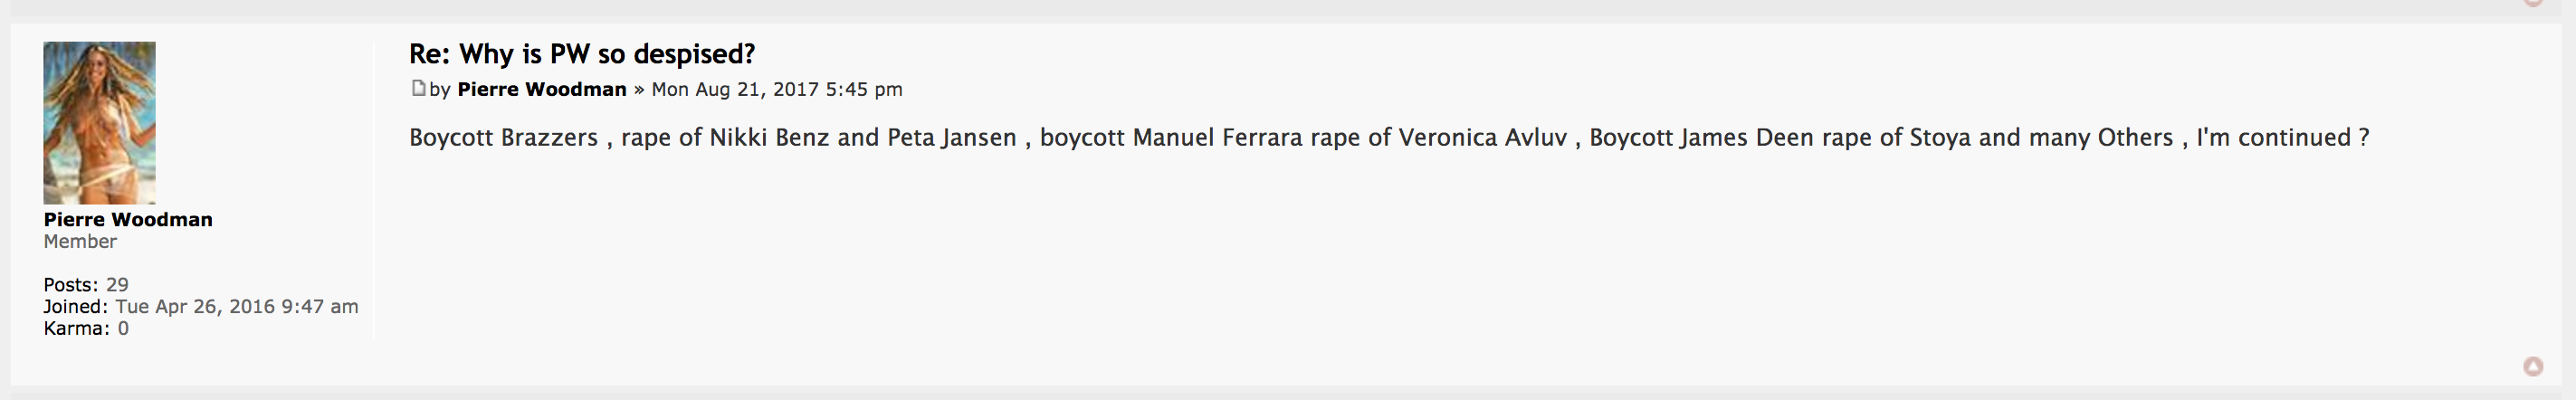The image size is (2576, 400).
Task: Click the karma value "0"
Action: (123, 329)
